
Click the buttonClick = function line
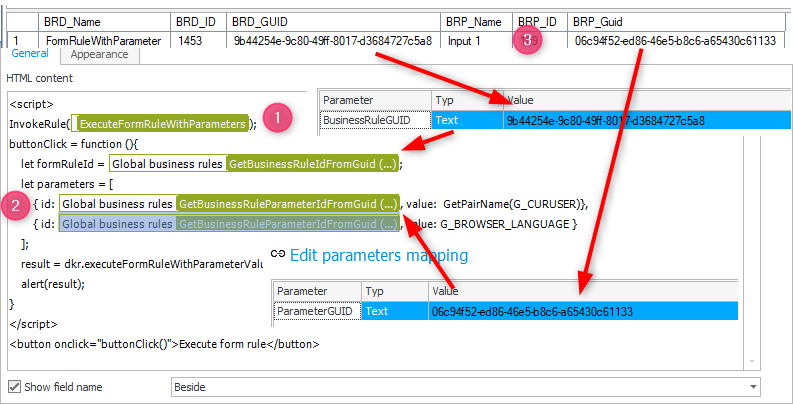(x=74, y=144)
